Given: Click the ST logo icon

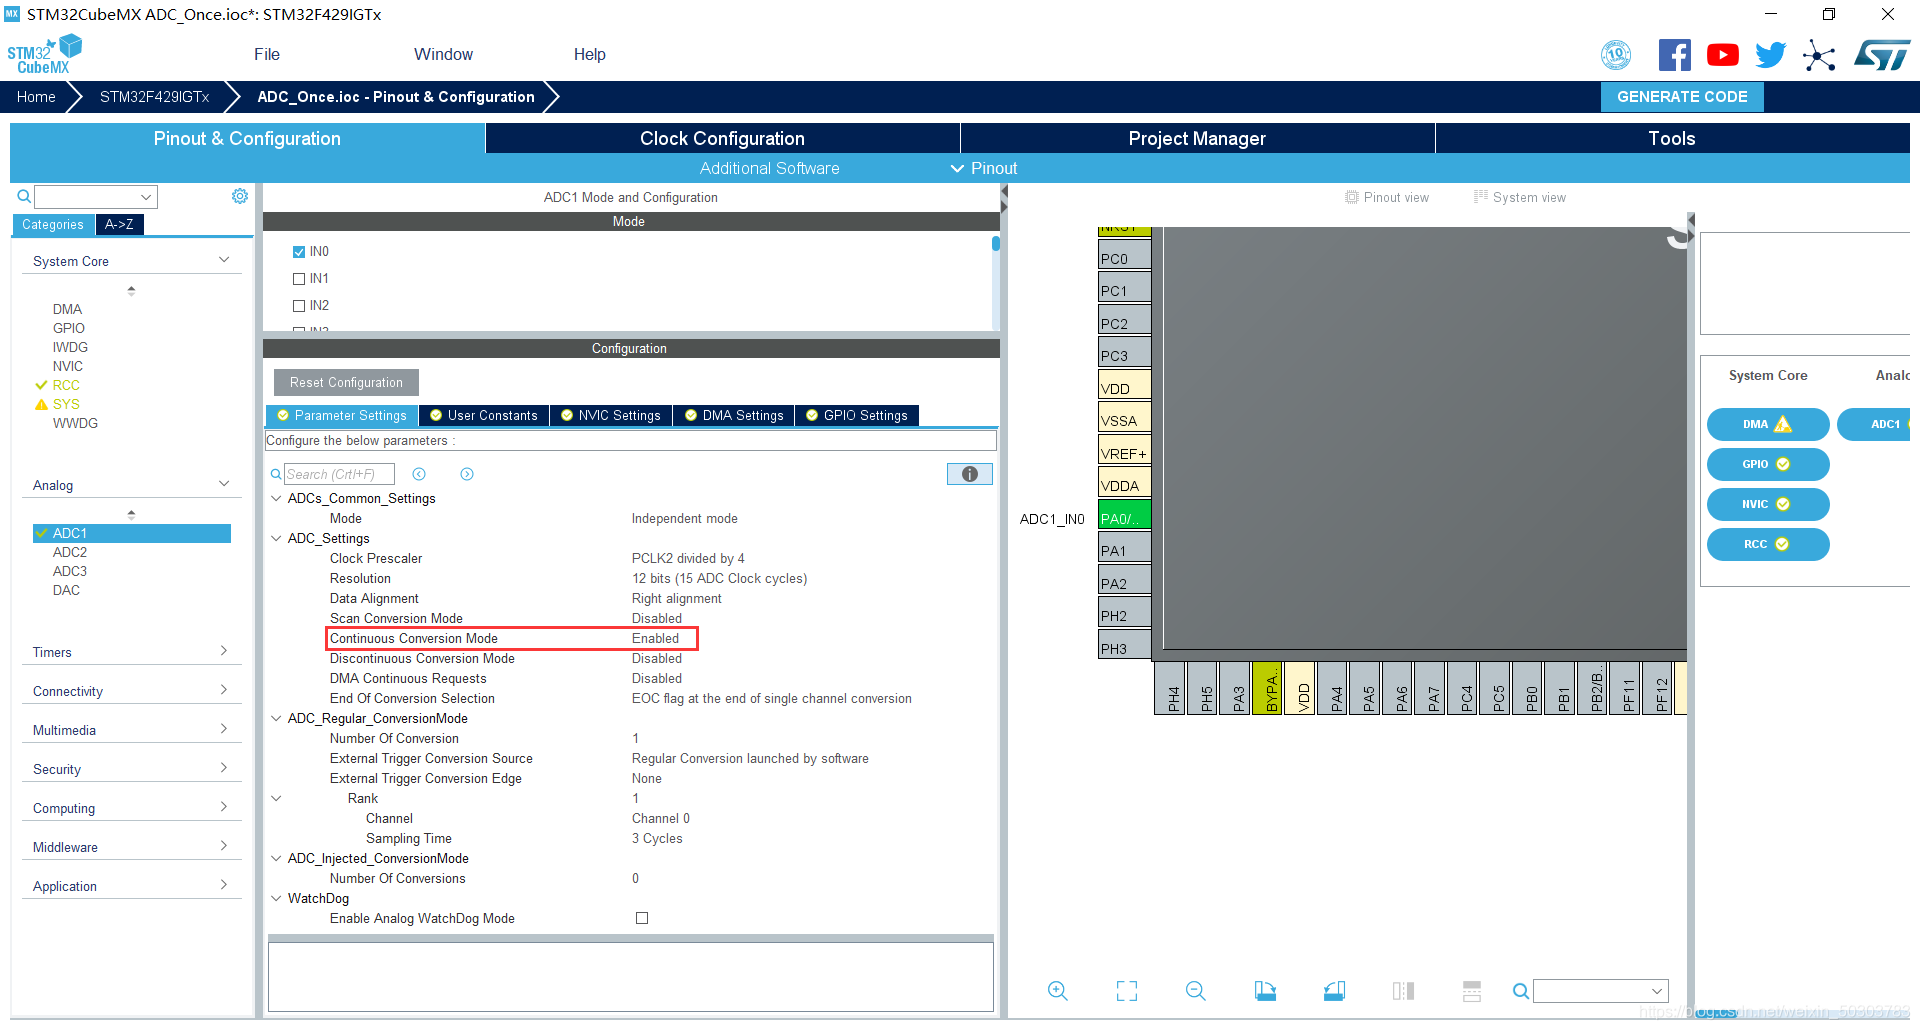Looking at the screenshot, I should click(x=1882, y=55).
